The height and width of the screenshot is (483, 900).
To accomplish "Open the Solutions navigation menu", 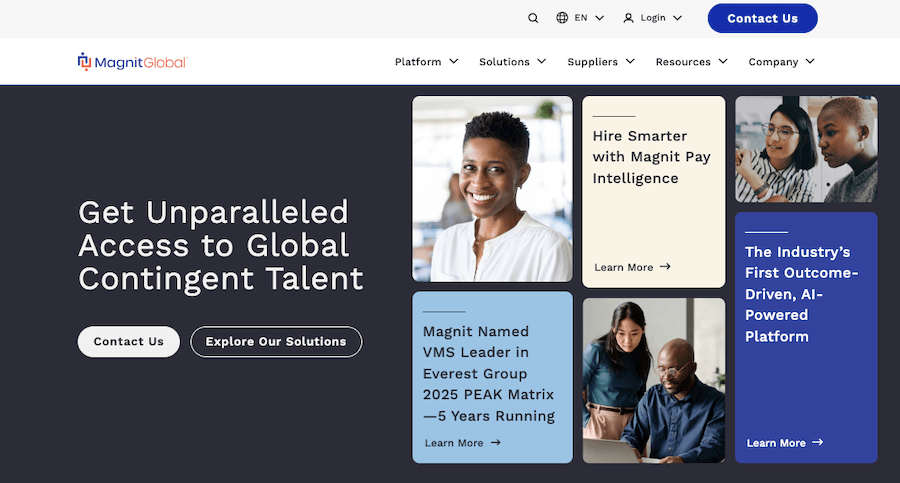I will coord(512,62).
